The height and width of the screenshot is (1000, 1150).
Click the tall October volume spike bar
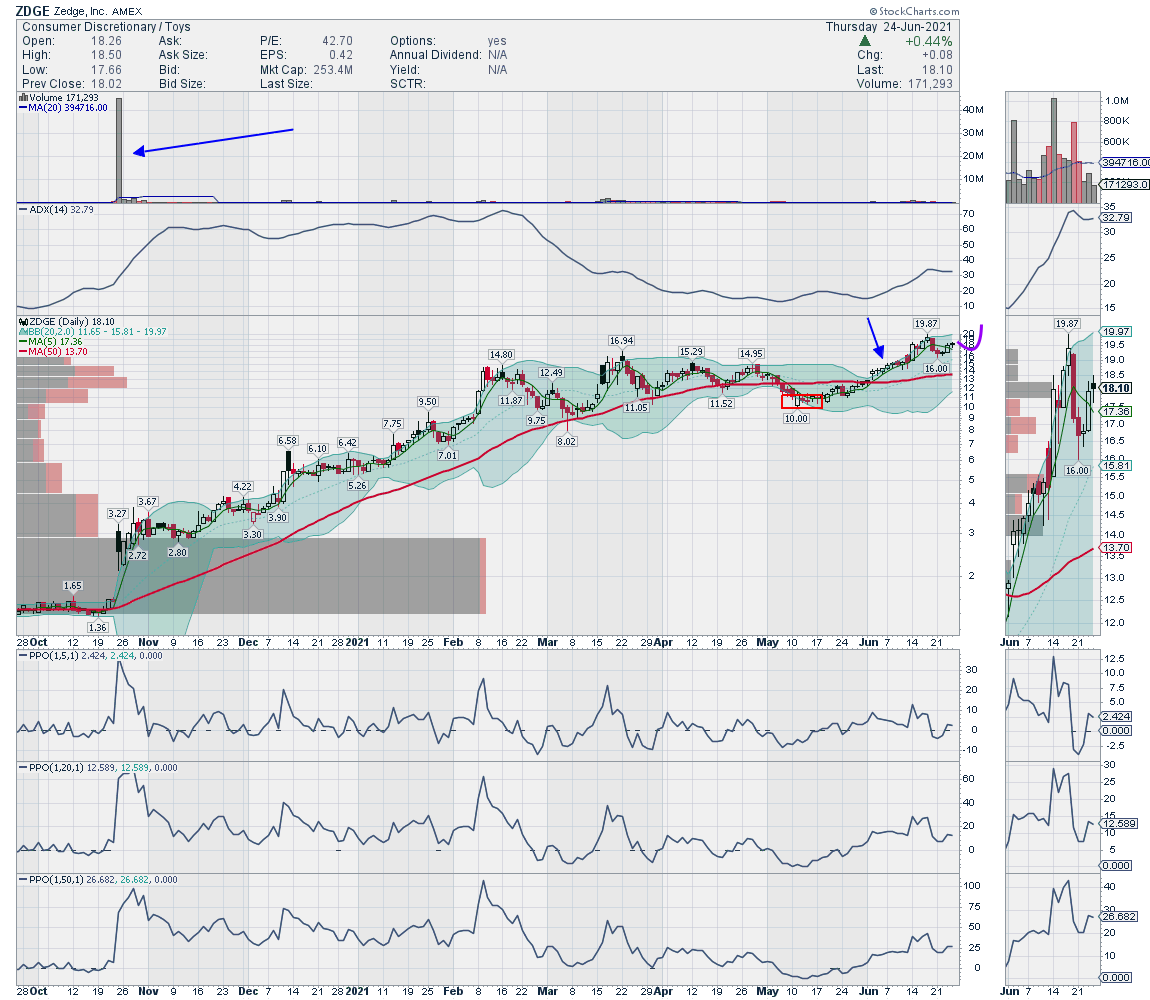coord(119,150)
